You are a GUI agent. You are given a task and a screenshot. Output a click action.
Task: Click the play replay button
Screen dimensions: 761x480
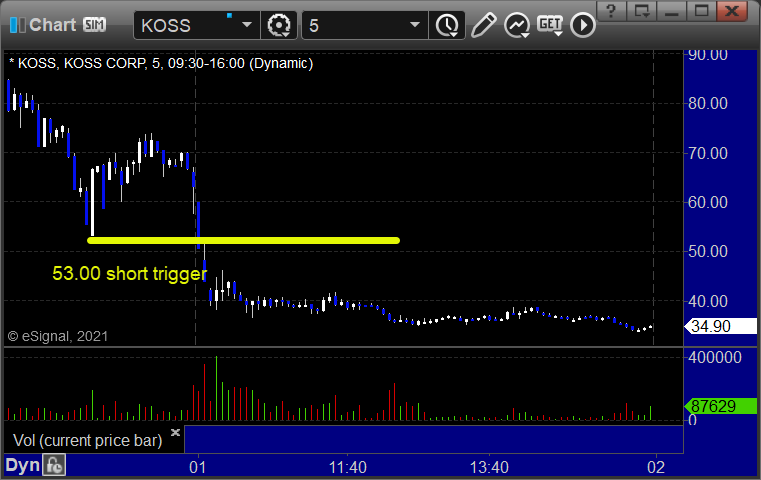tap(582, 25)
